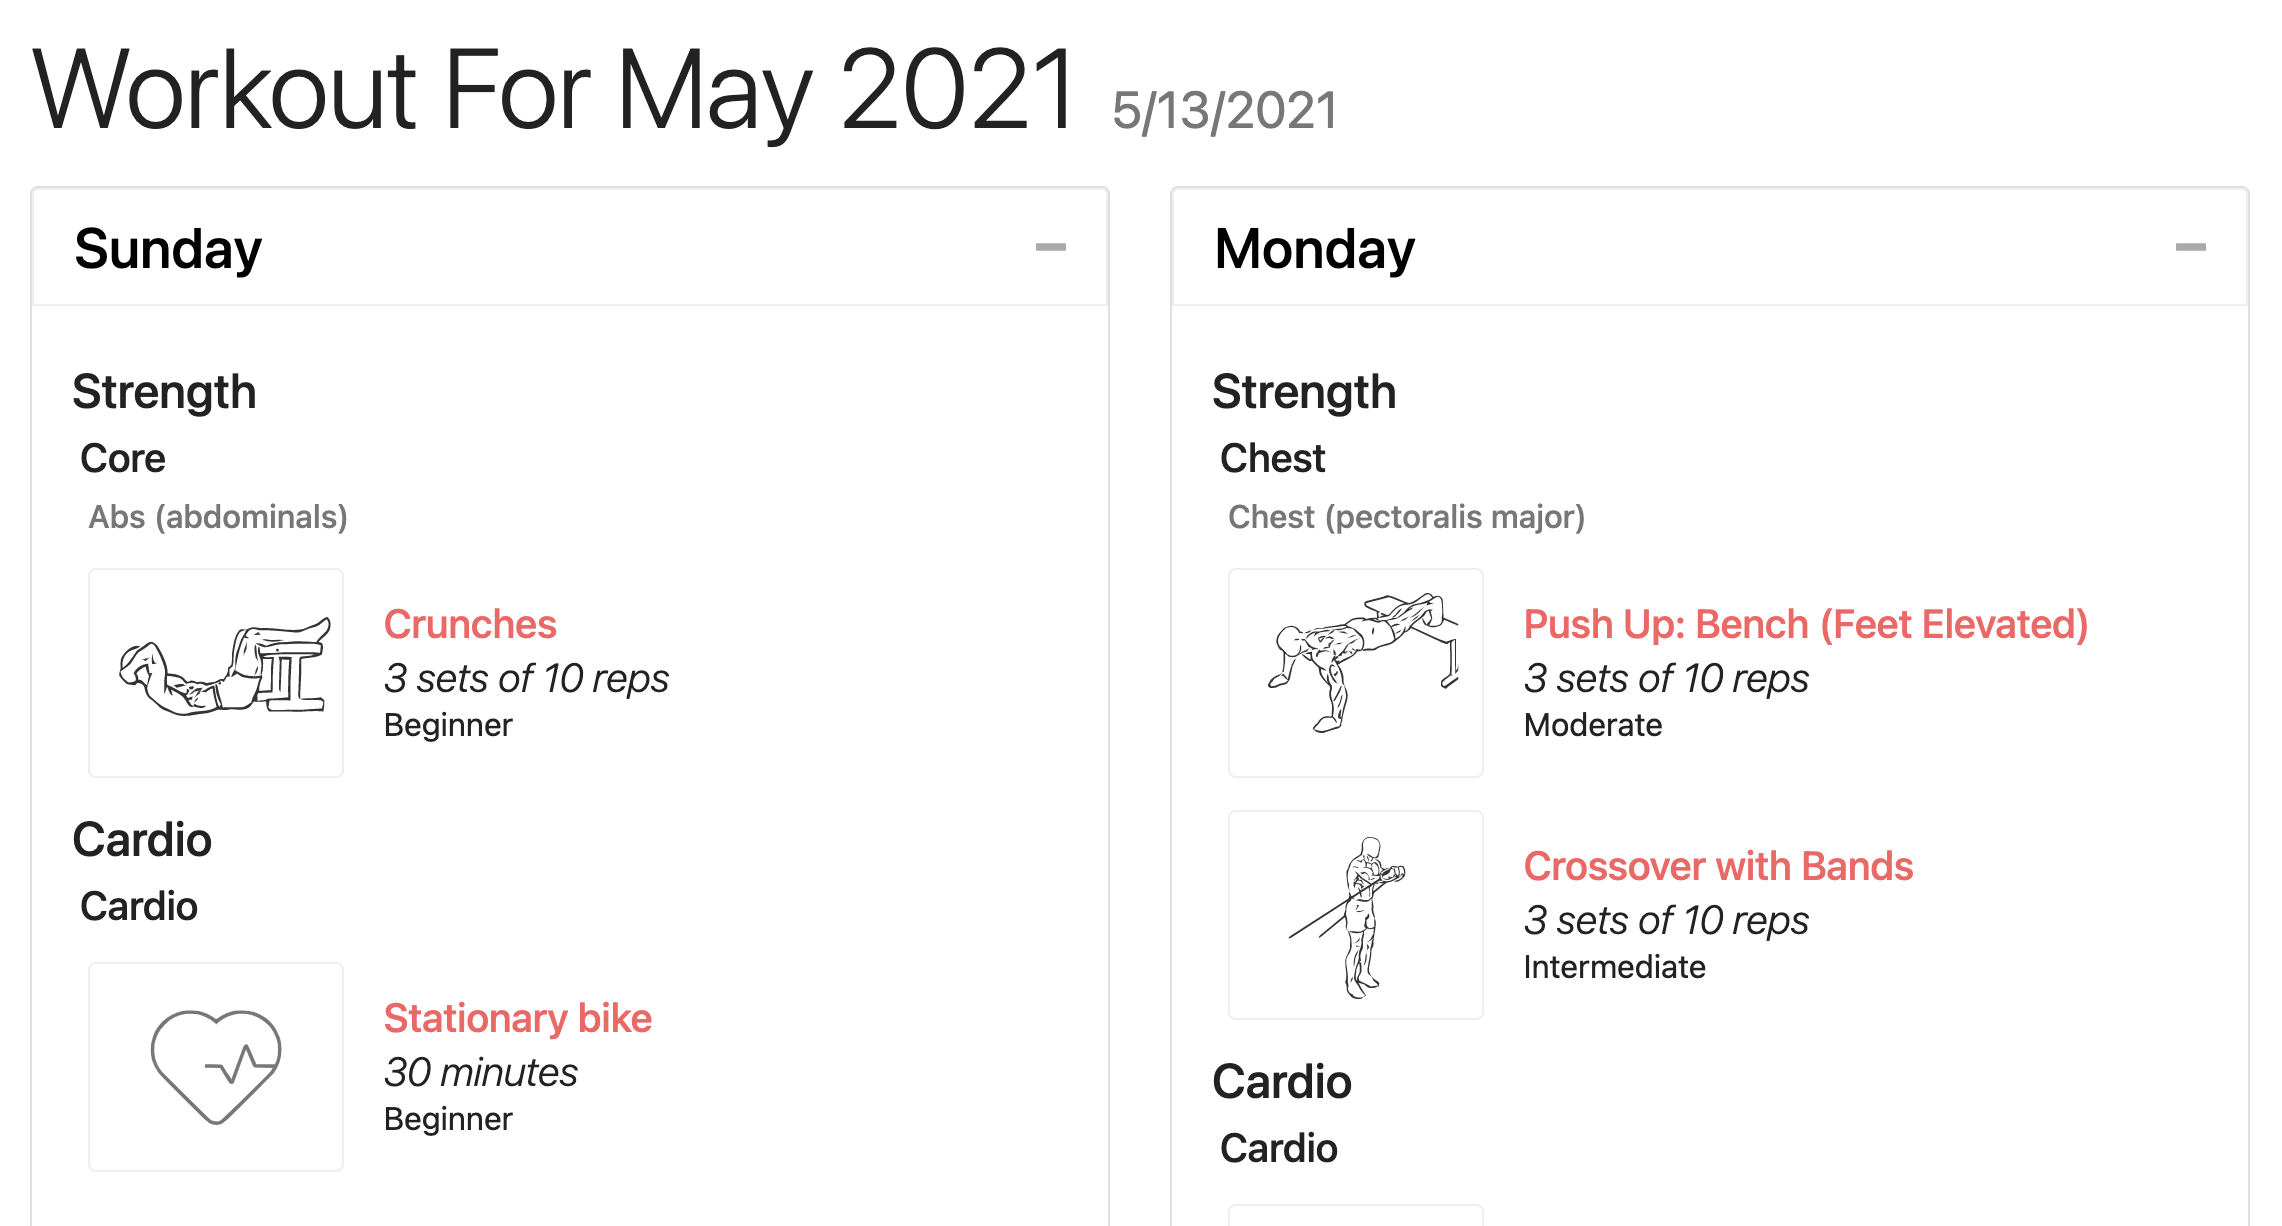Screen dimensions: 2282x1226
Task: Click the Strength heading under Sunday
Action: 165,391
